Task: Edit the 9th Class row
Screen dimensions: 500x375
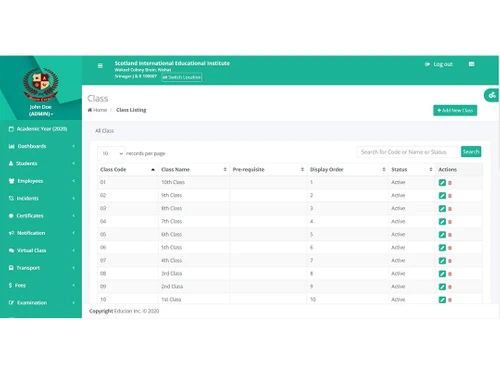Action: [442, 196]
